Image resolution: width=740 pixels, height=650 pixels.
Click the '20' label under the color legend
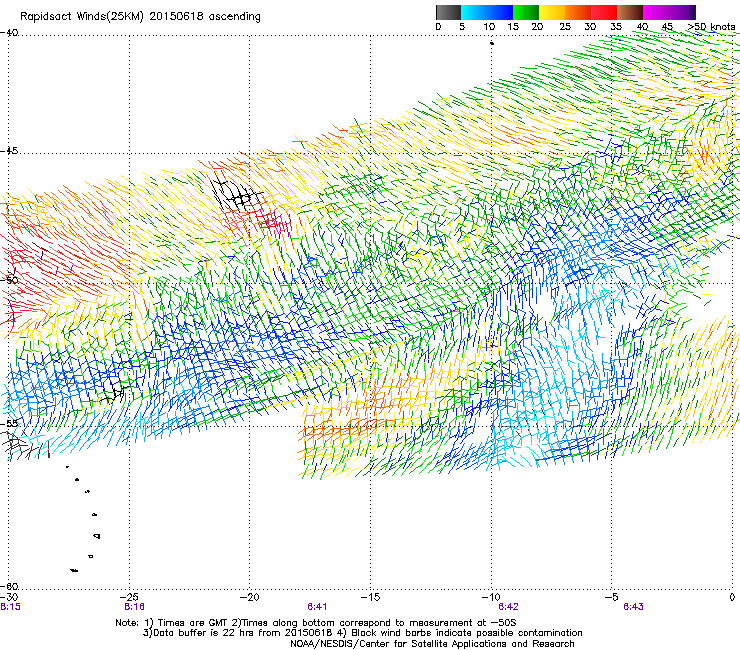pos(537,27)
